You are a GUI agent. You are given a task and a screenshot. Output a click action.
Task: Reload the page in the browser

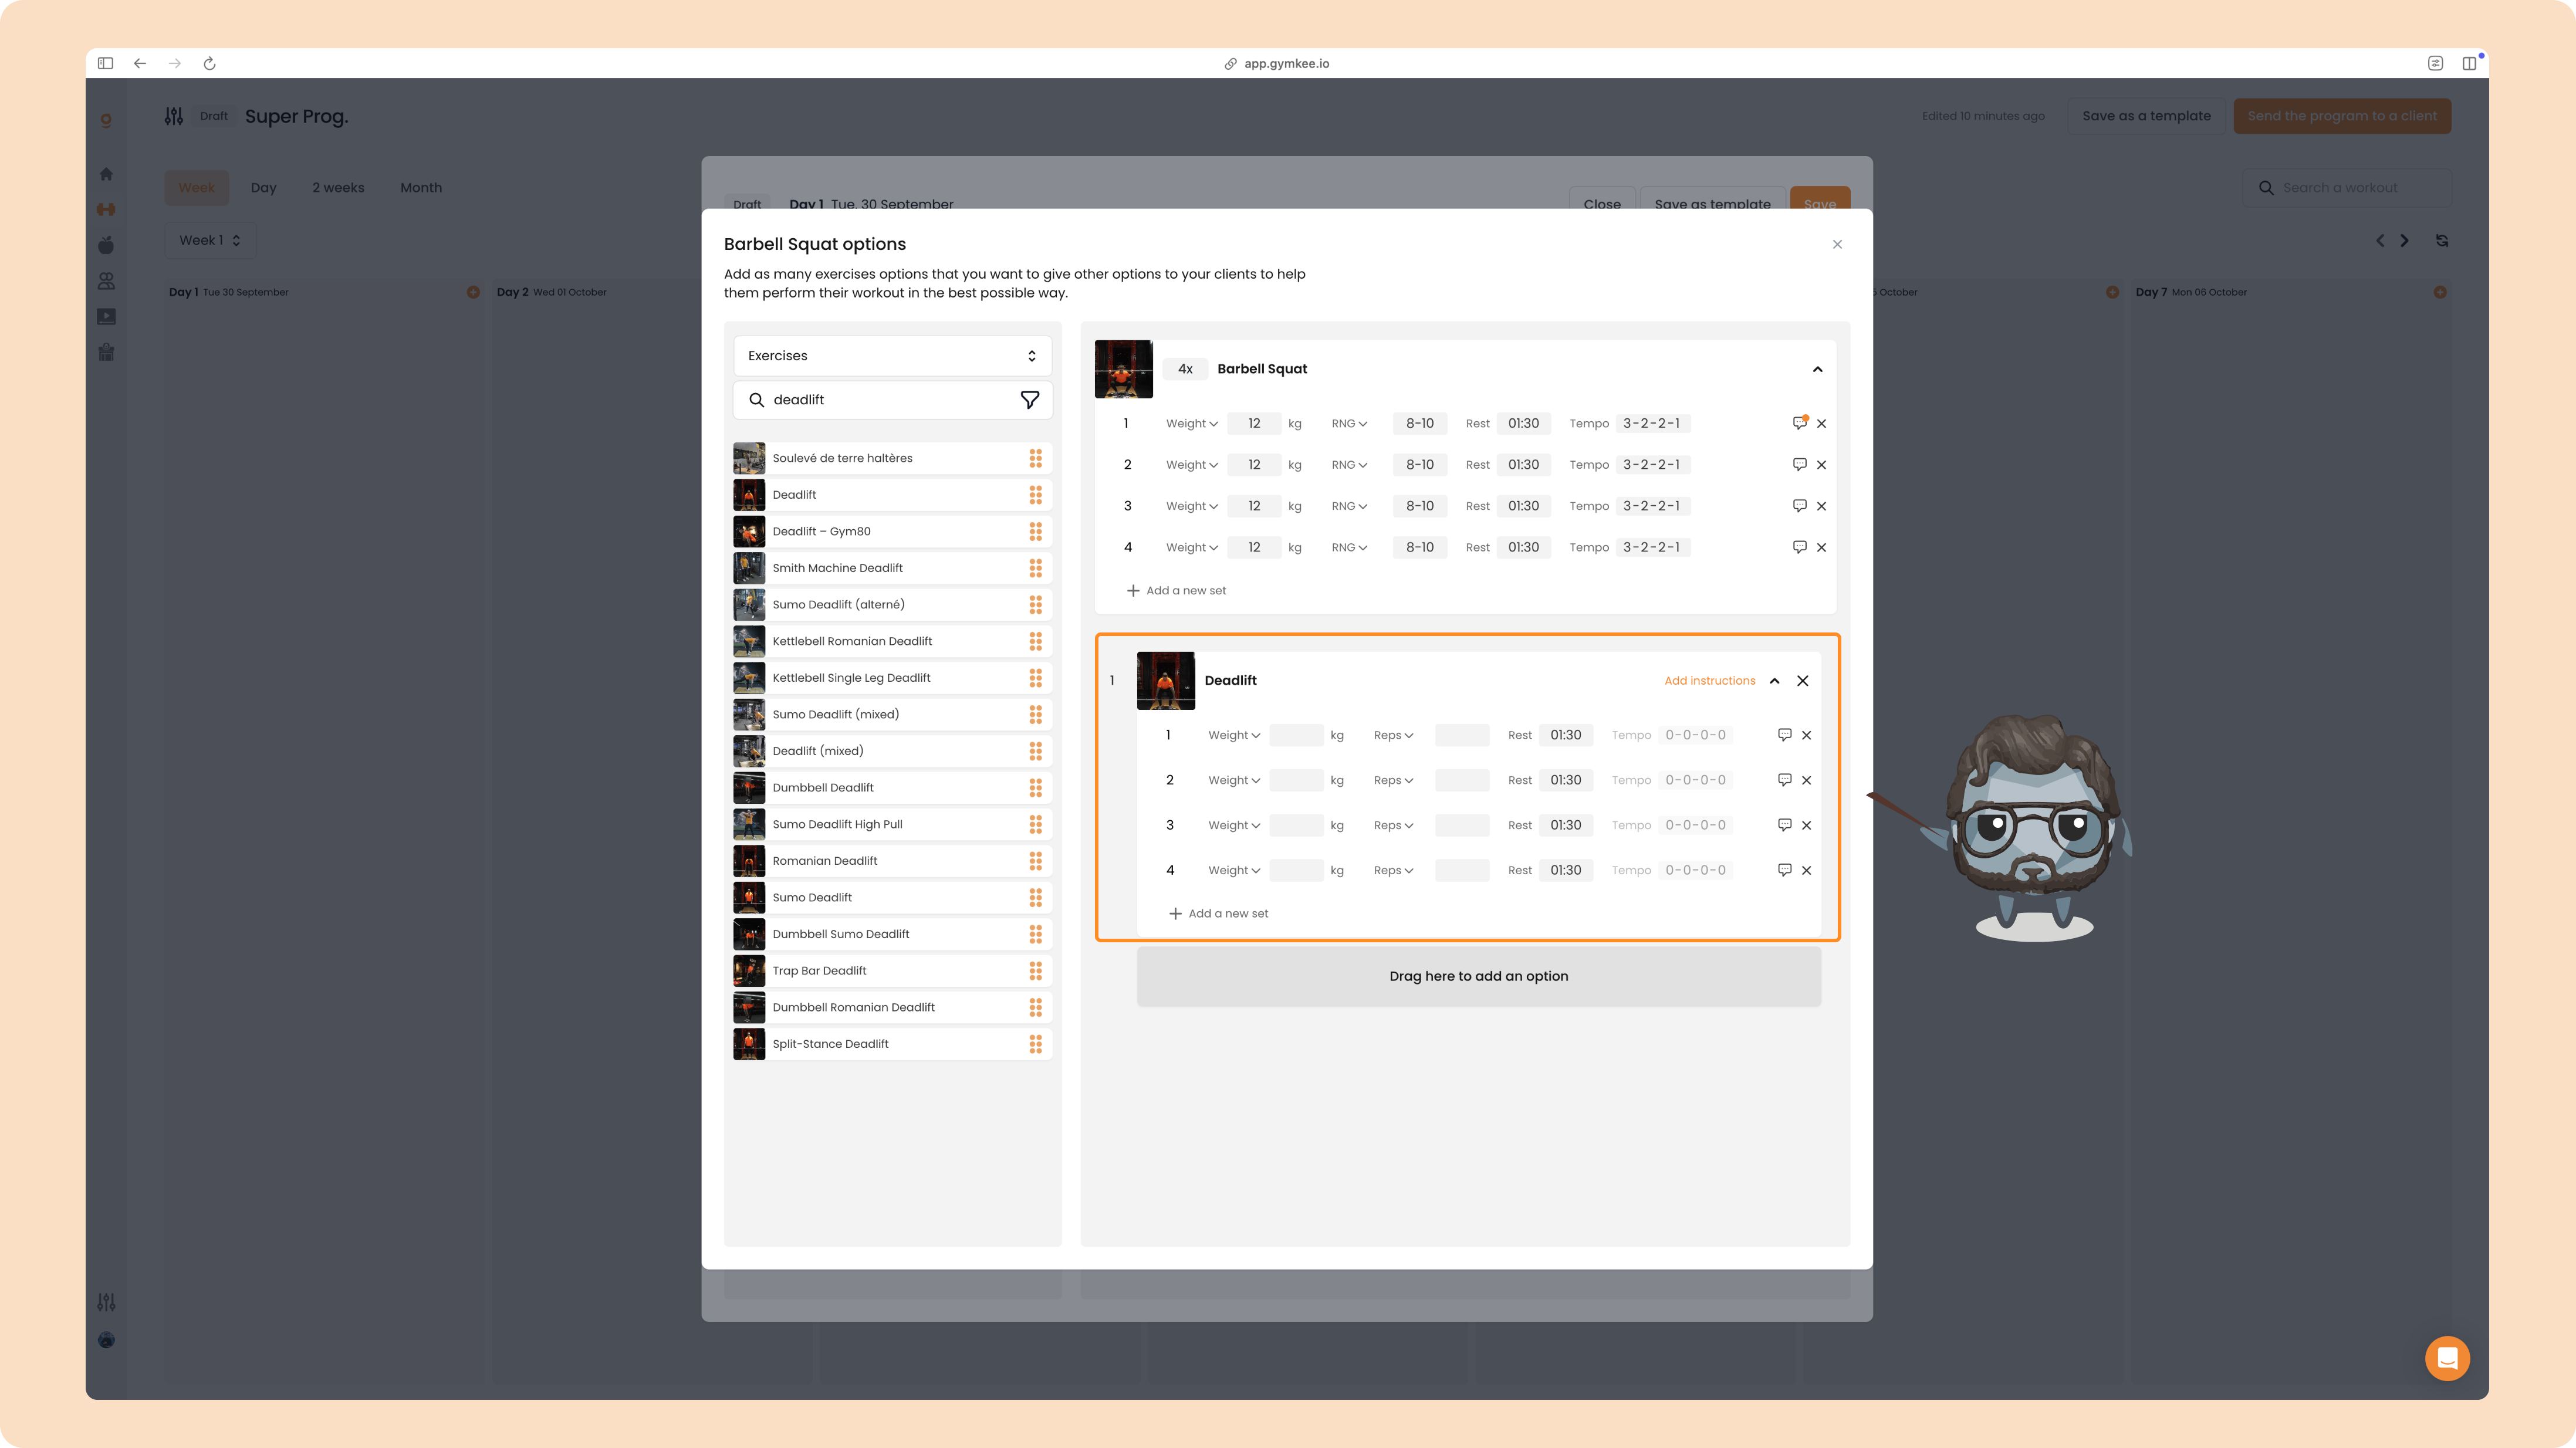[x=209, y=63]
